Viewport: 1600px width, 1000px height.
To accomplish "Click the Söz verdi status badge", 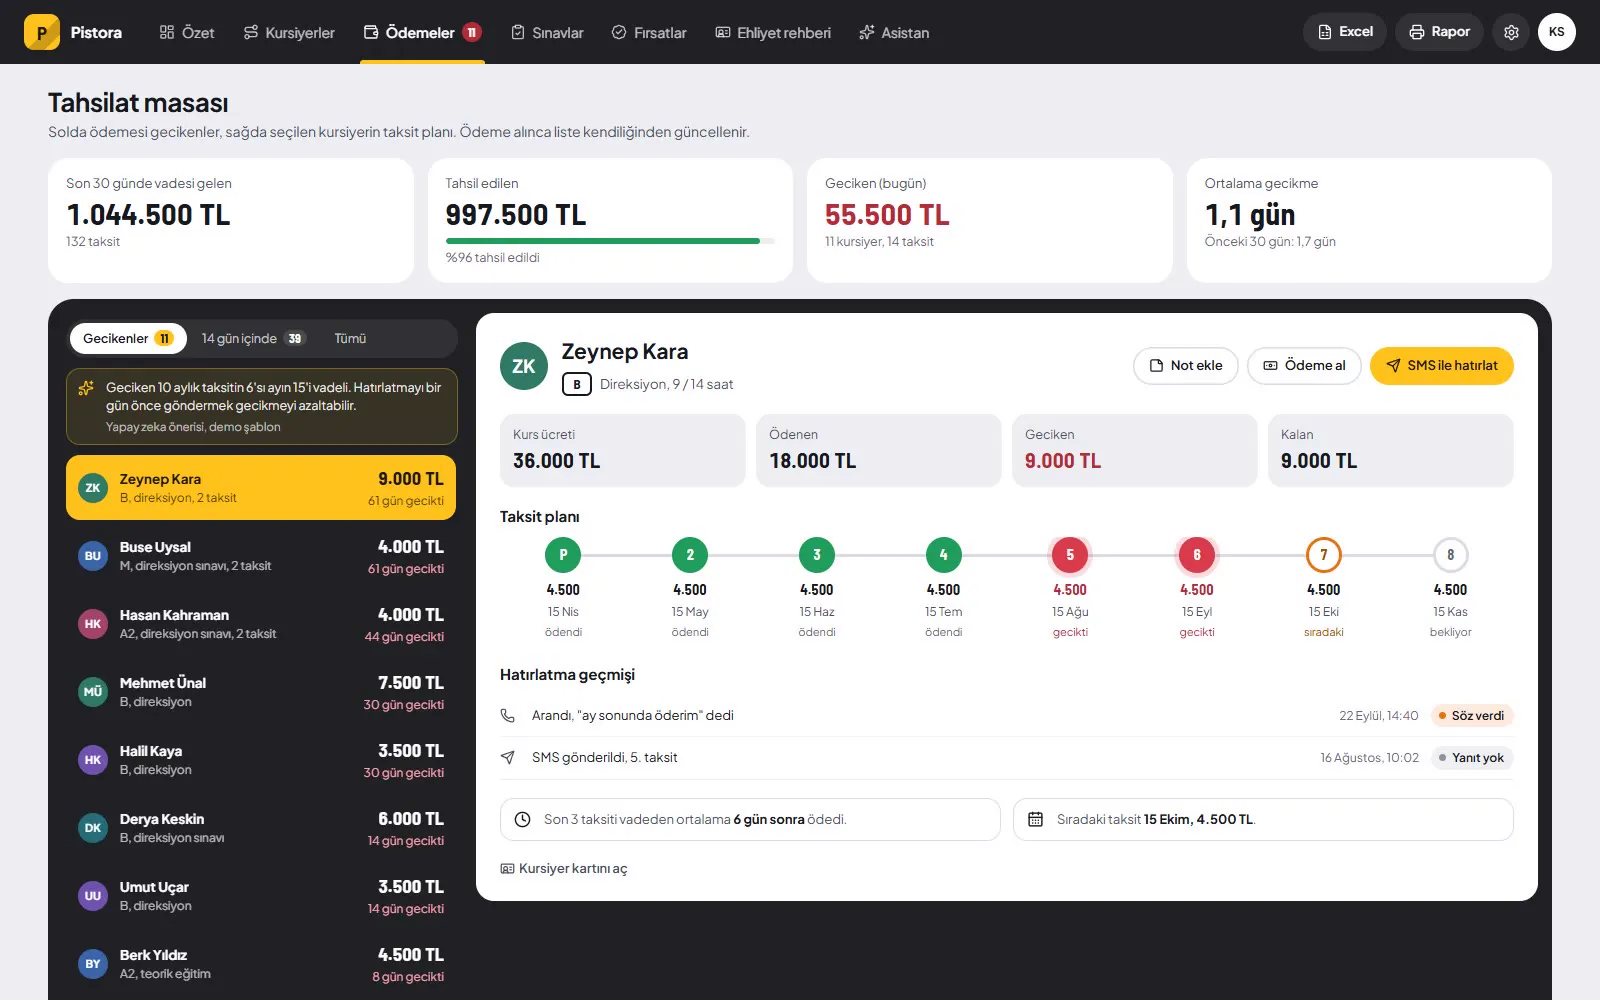I will point(1472,716).
